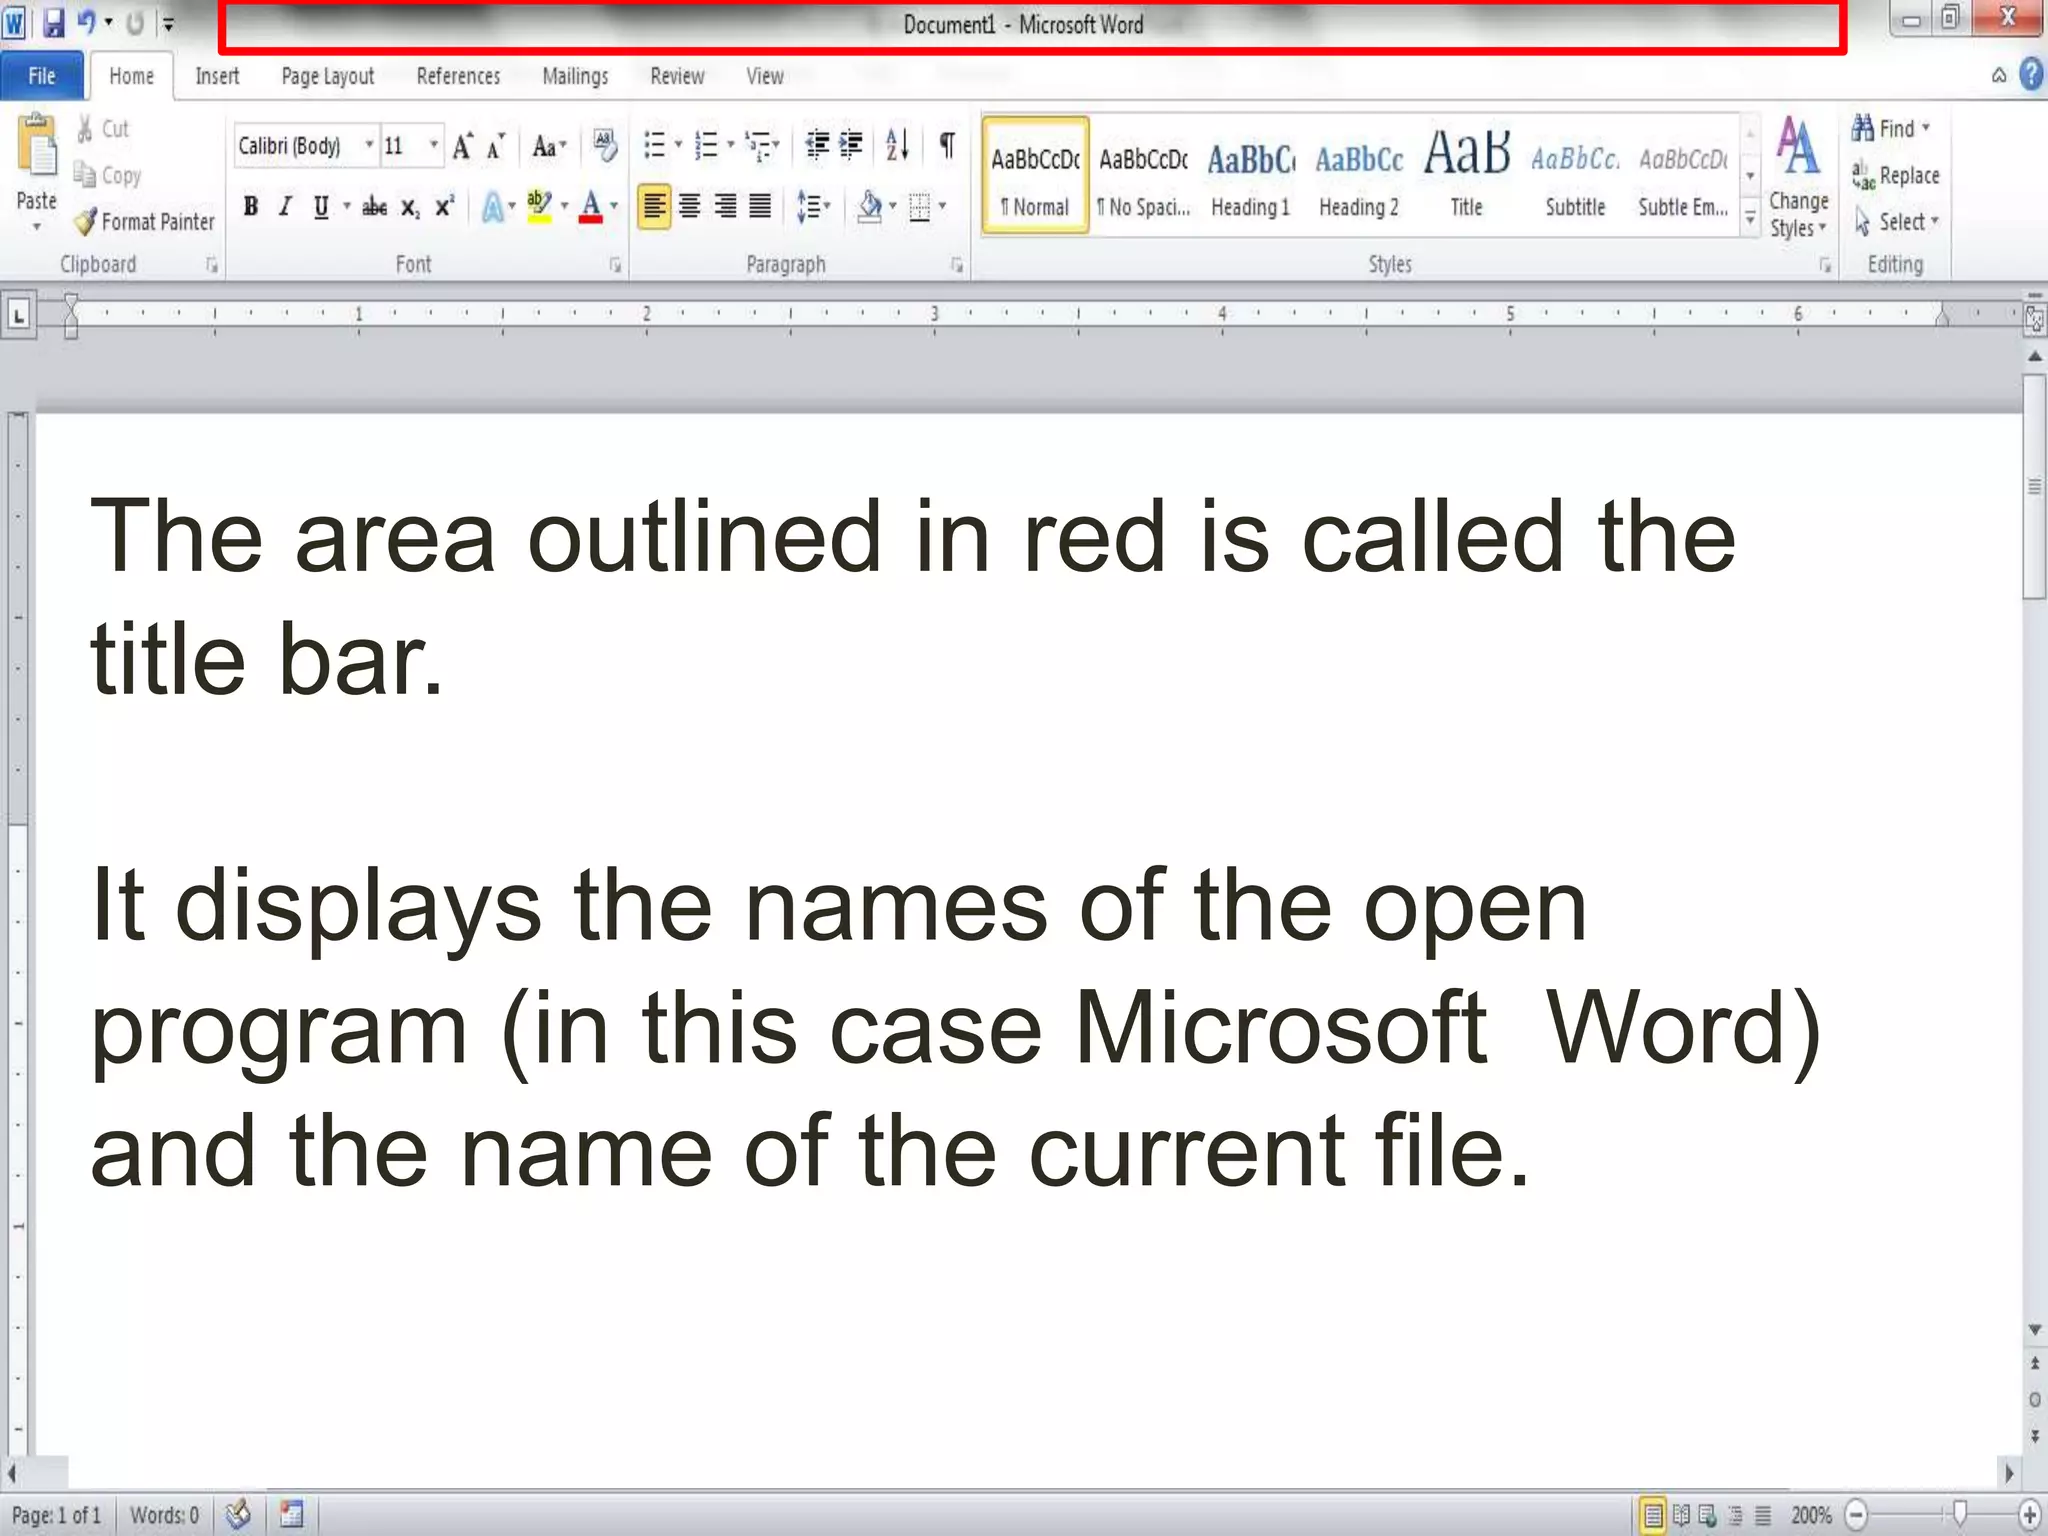
Task: Click the Clear Formatting icon
Action: [x=604, y=146]
